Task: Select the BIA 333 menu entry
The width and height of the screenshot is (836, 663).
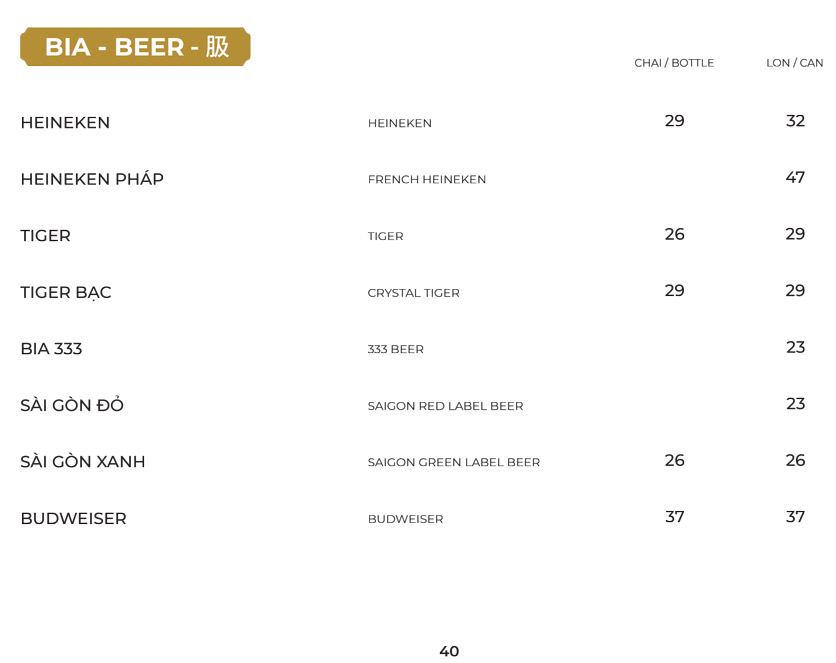Action: pos(51,349)
